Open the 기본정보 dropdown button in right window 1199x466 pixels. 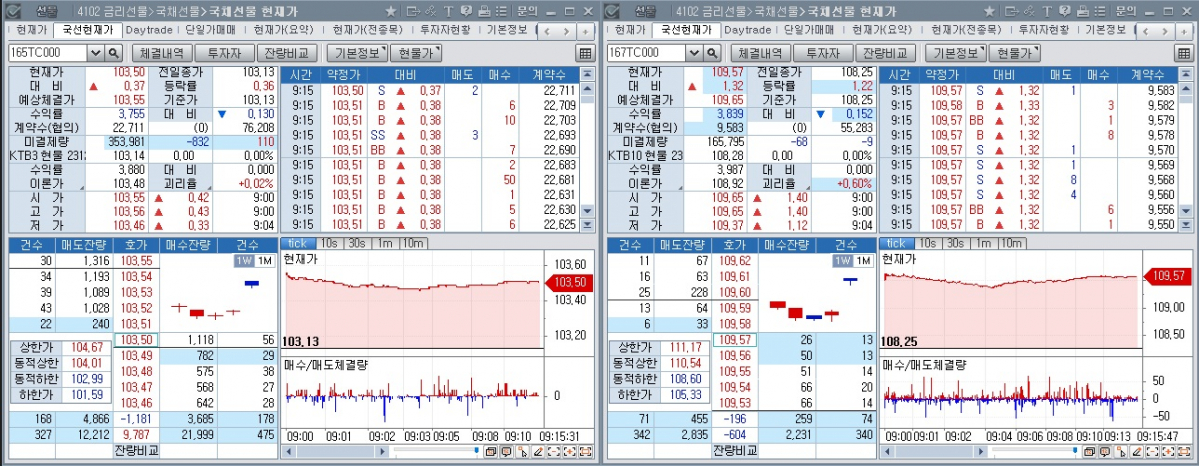pos(956,53)
